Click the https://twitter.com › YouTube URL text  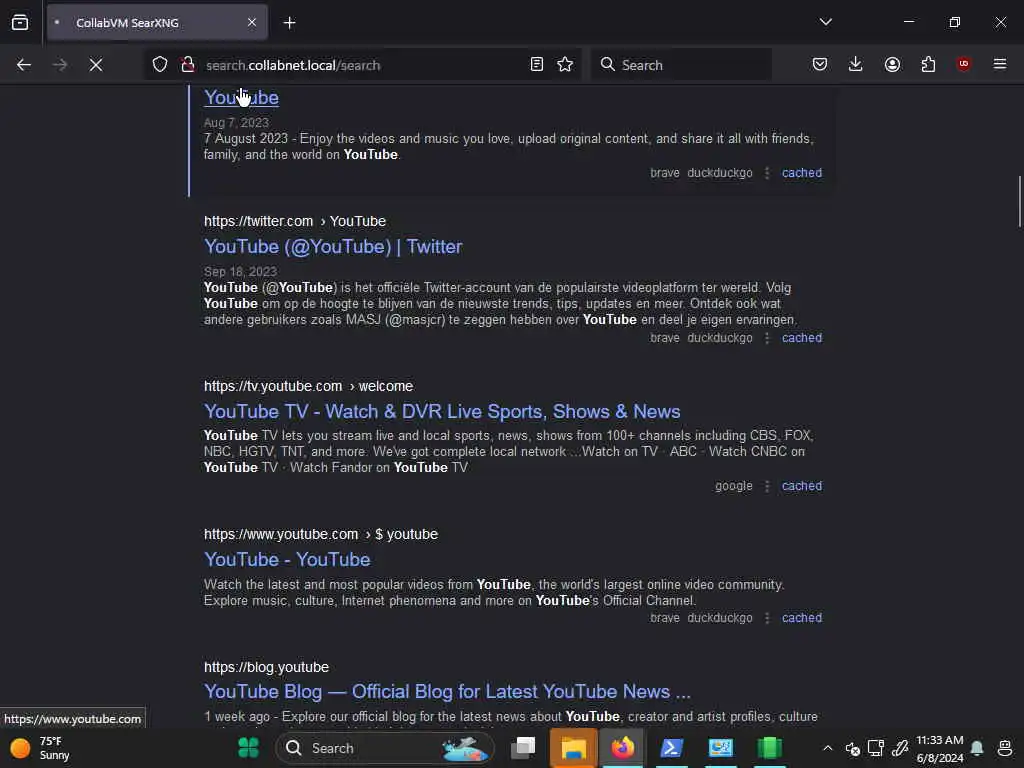[295, 221]
